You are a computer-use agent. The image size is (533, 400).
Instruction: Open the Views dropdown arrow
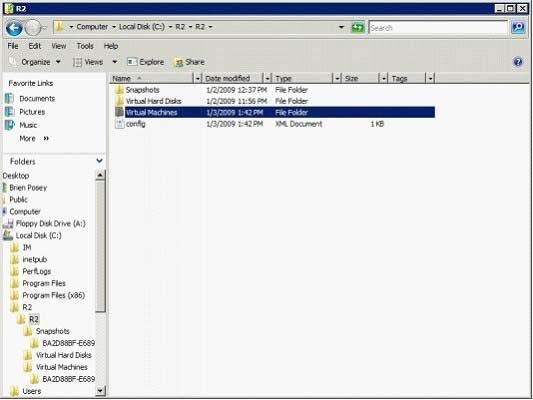coord(115,62)
